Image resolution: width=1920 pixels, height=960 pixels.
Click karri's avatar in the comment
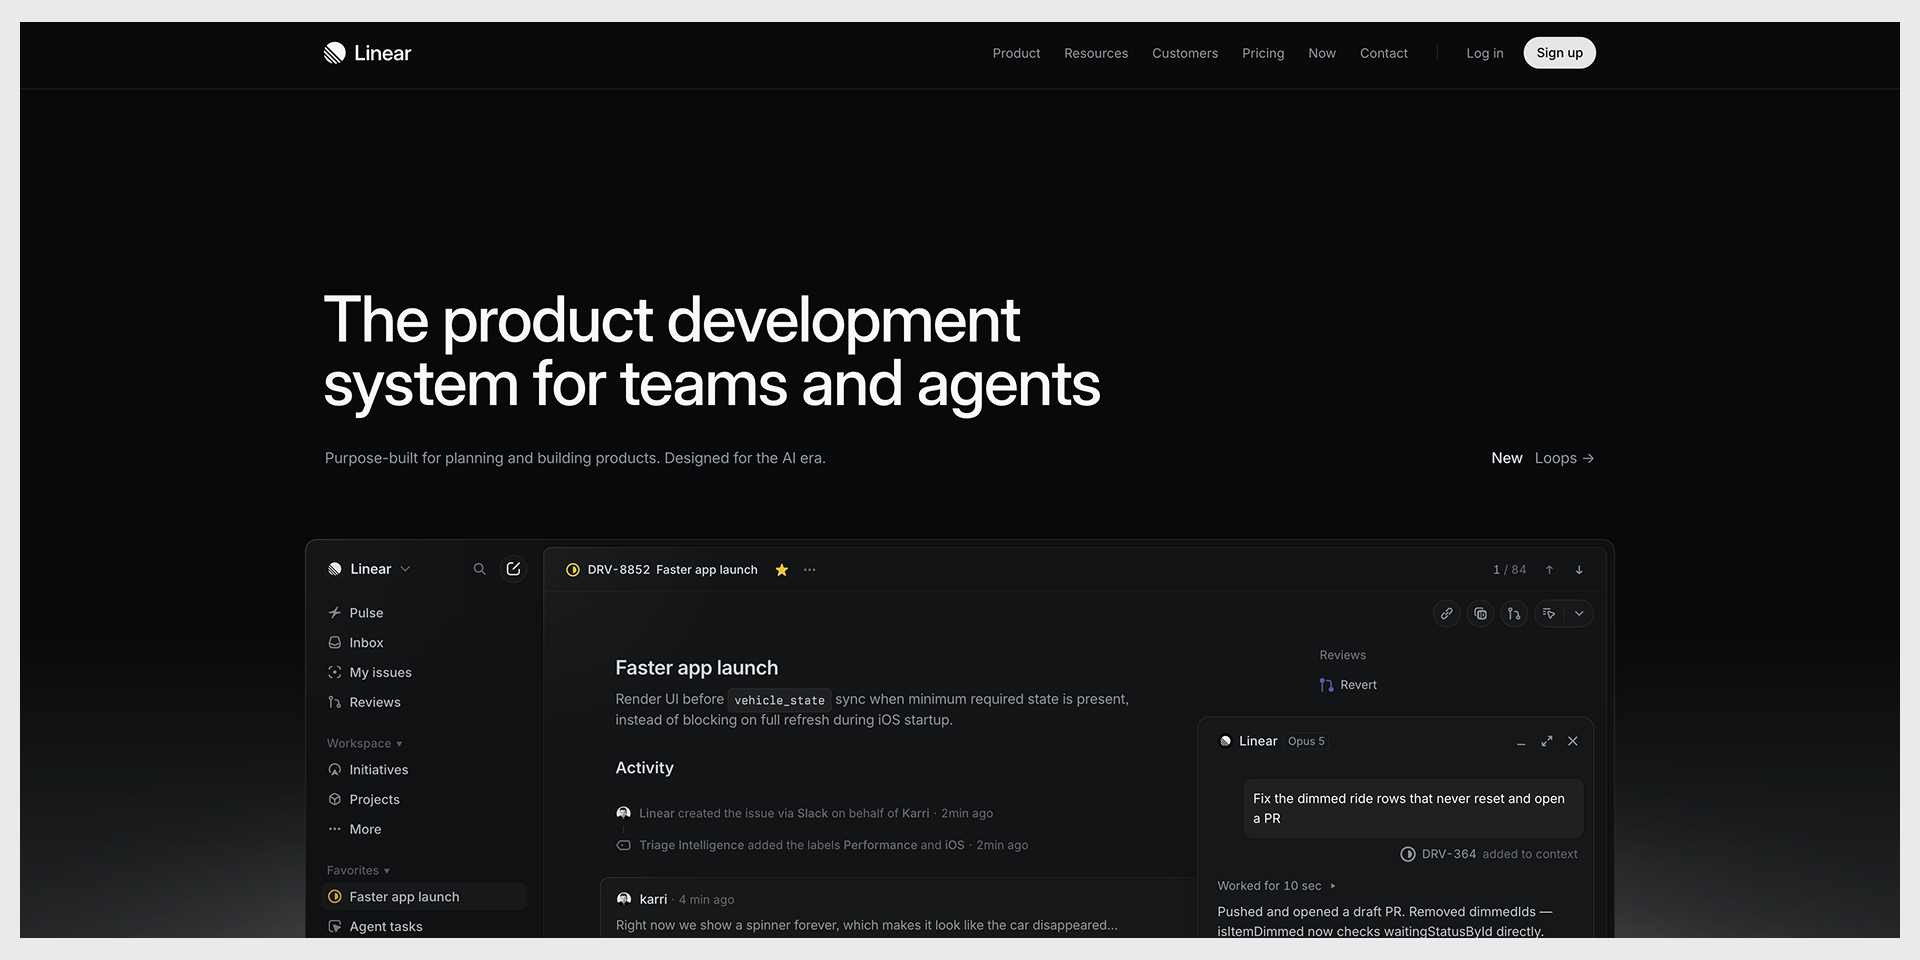624,899
